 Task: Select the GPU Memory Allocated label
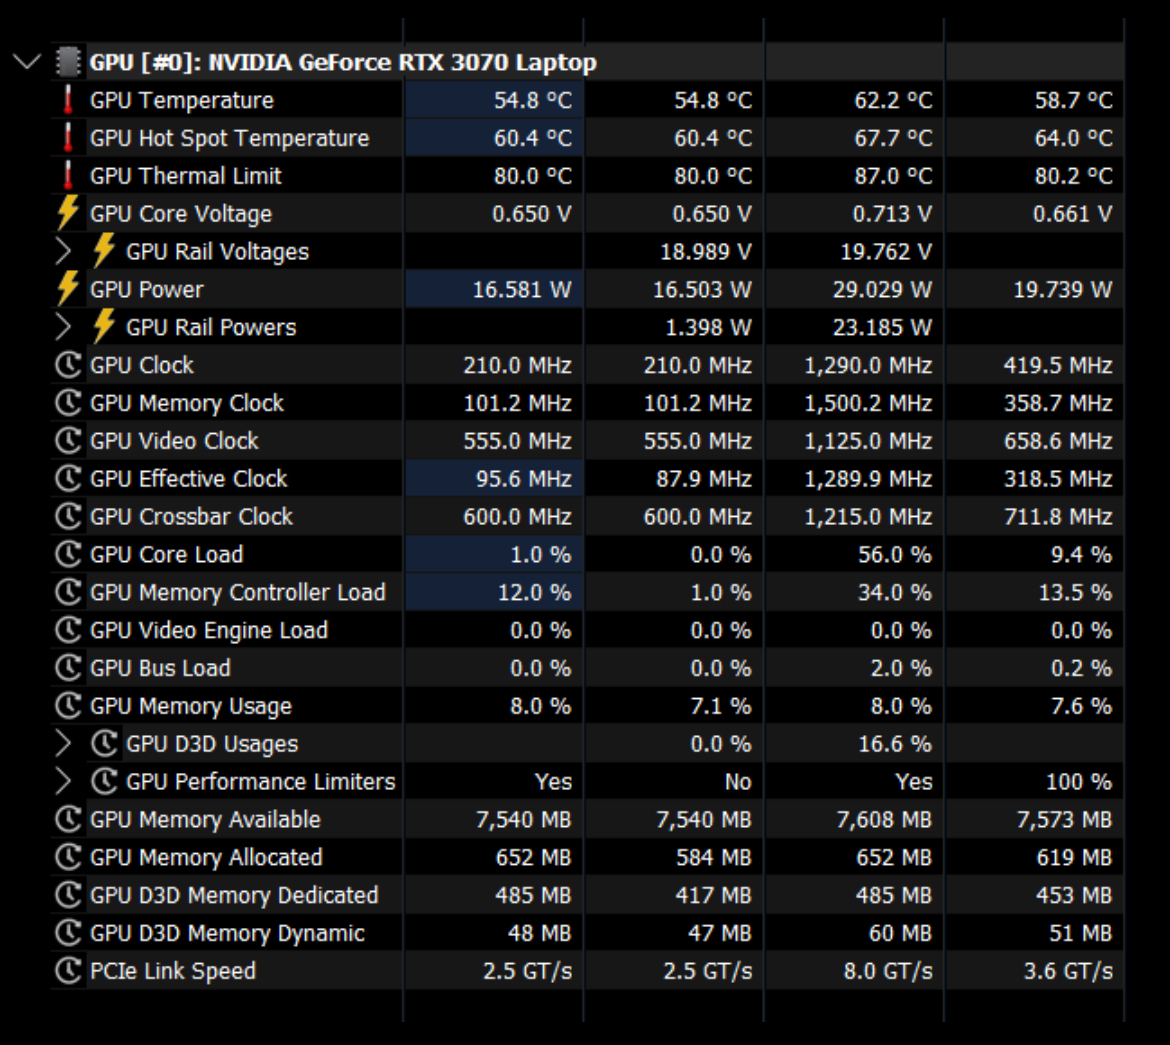coord(206,857)
